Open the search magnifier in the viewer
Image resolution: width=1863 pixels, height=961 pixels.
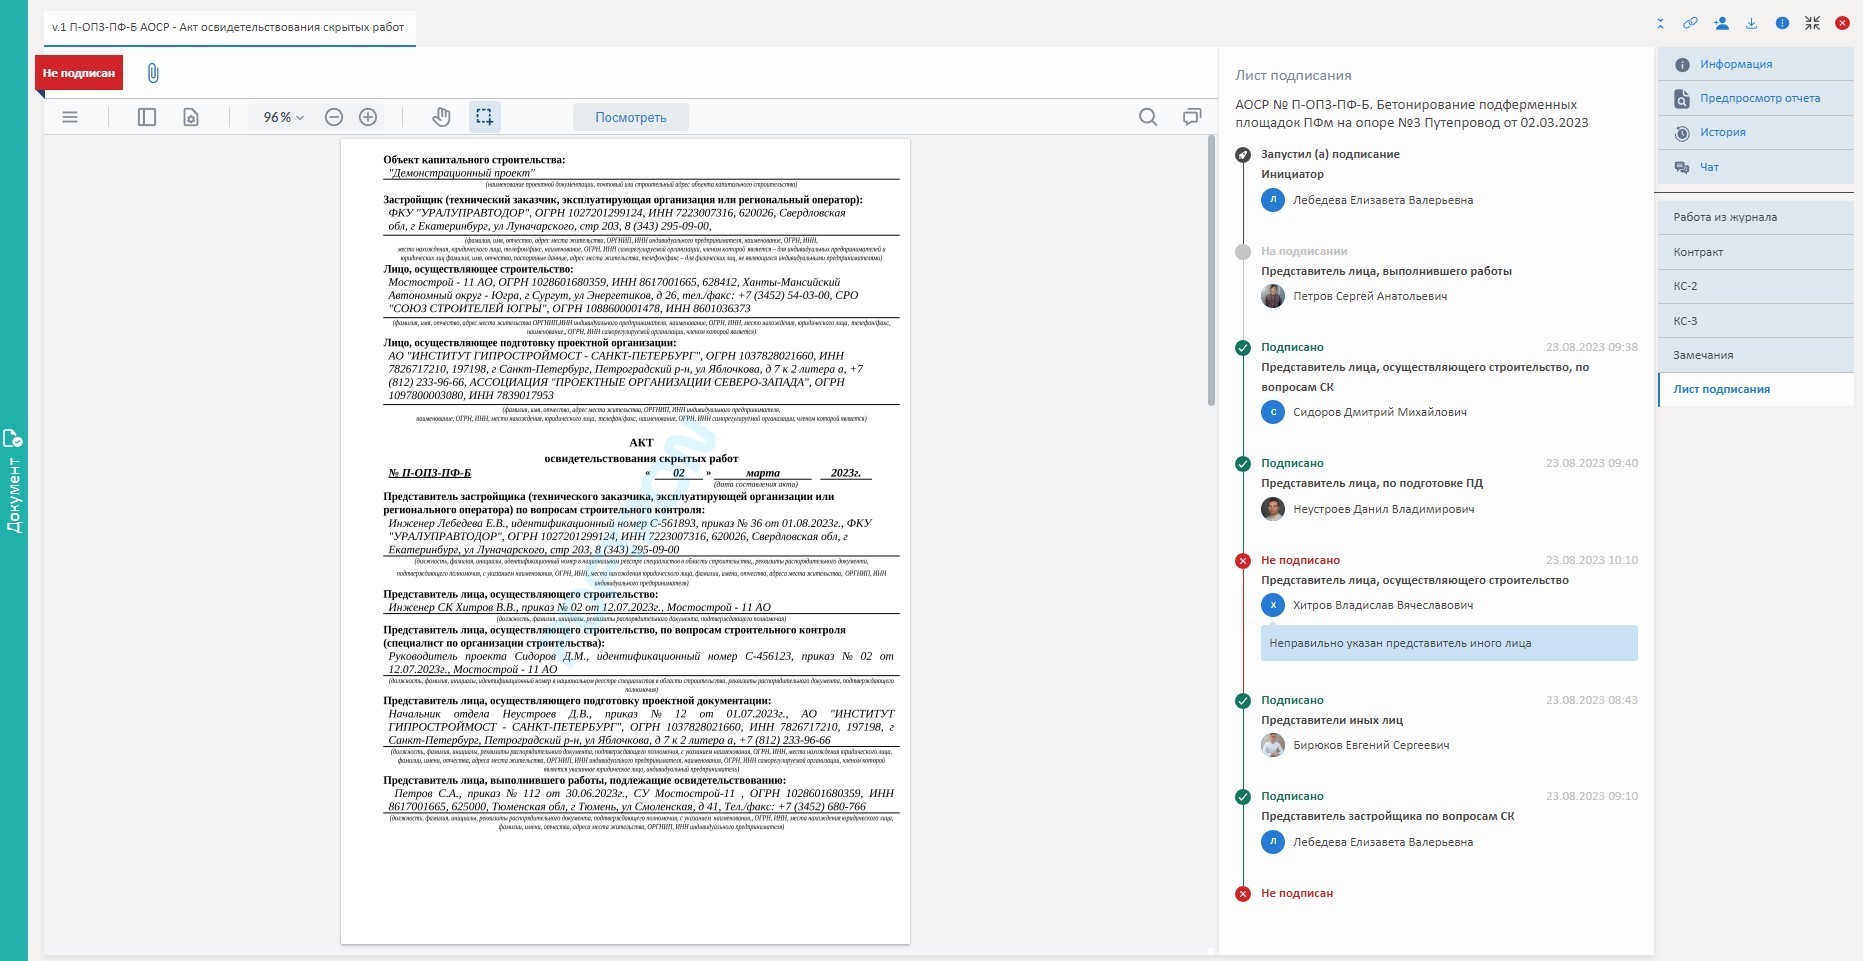click(x=1148, y=117)
